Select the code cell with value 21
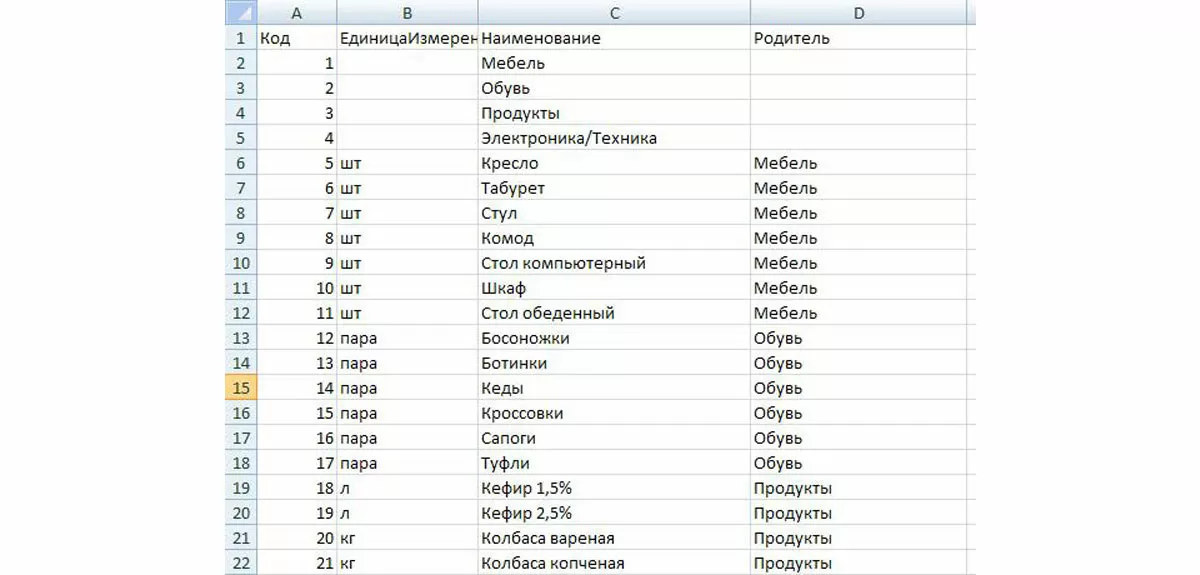Screen dimensions: 1200x575 pyautogui.click(x=297, y=563)
